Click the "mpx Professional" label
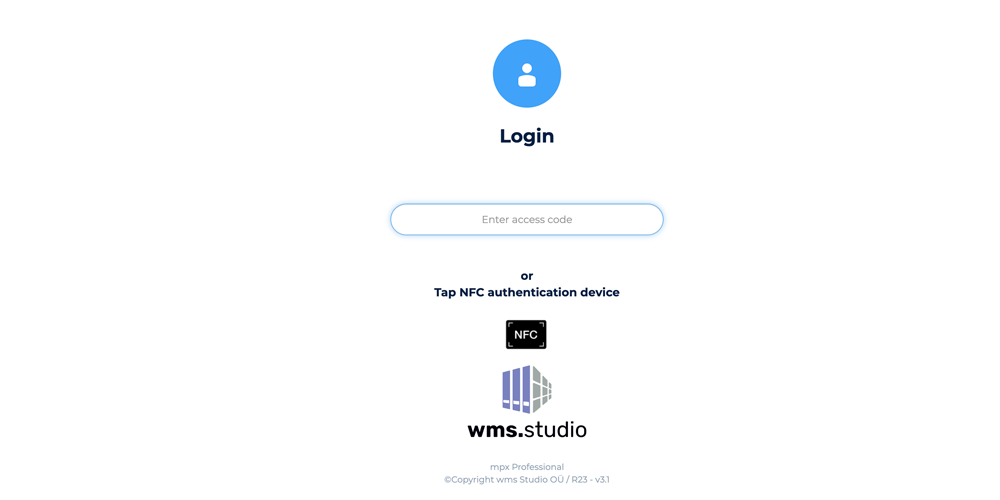Image resolution: width=1000 pixels, height=500 pixels. [527, 467]
